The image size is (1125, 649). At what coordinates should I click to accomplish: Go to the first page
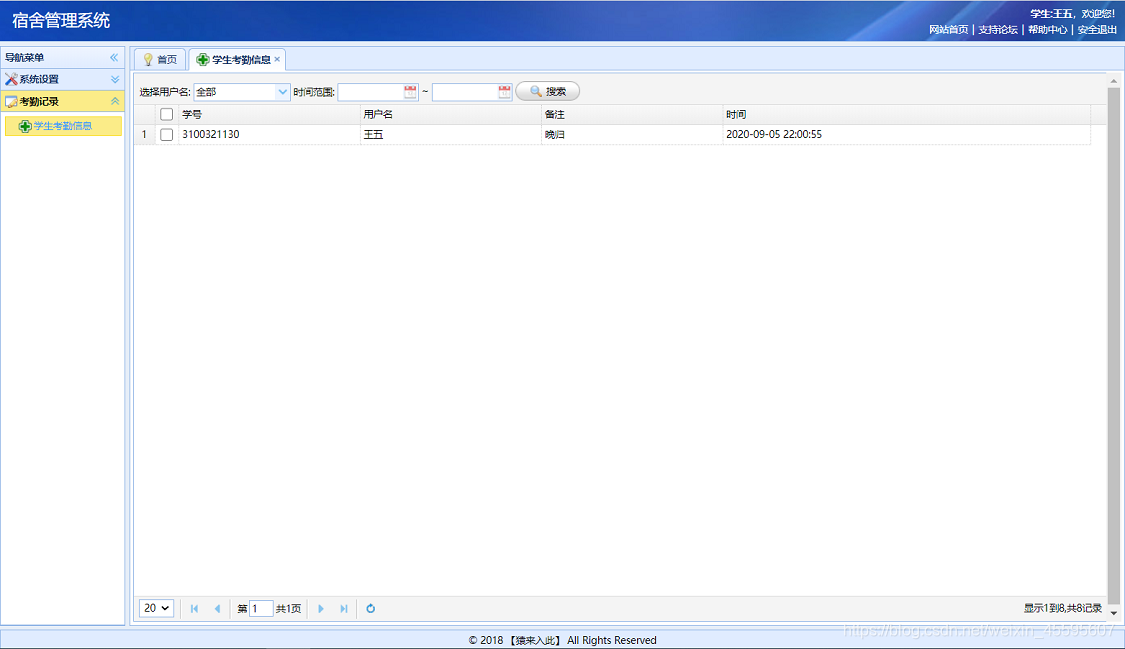(194, 609)
